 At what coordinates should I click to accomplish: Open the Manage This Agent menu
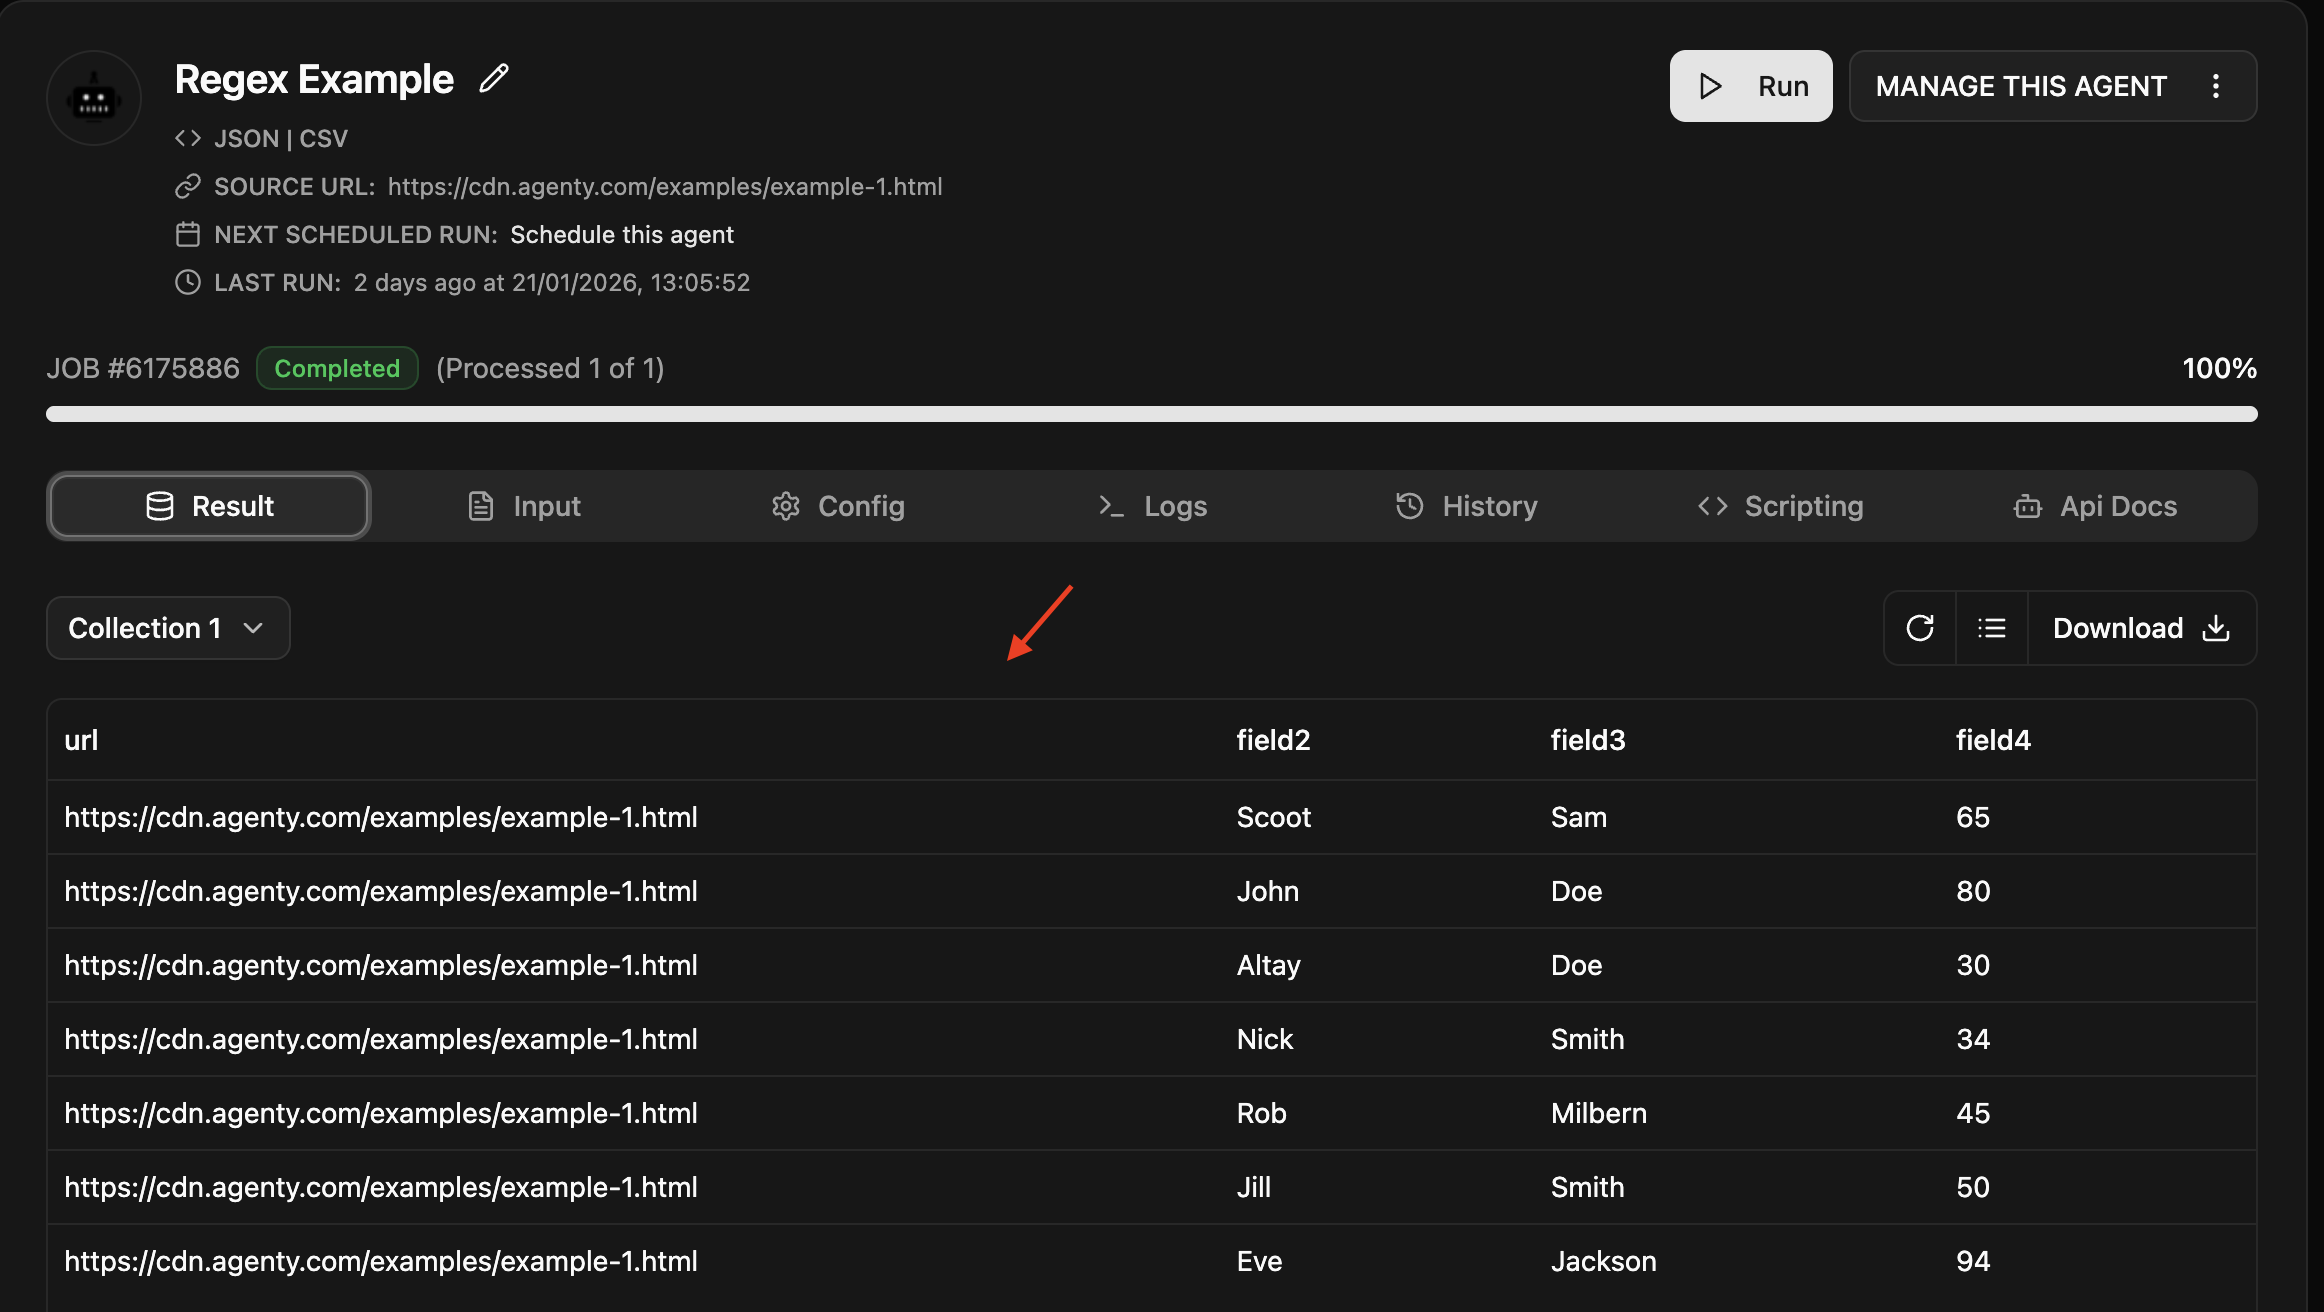2020,86
